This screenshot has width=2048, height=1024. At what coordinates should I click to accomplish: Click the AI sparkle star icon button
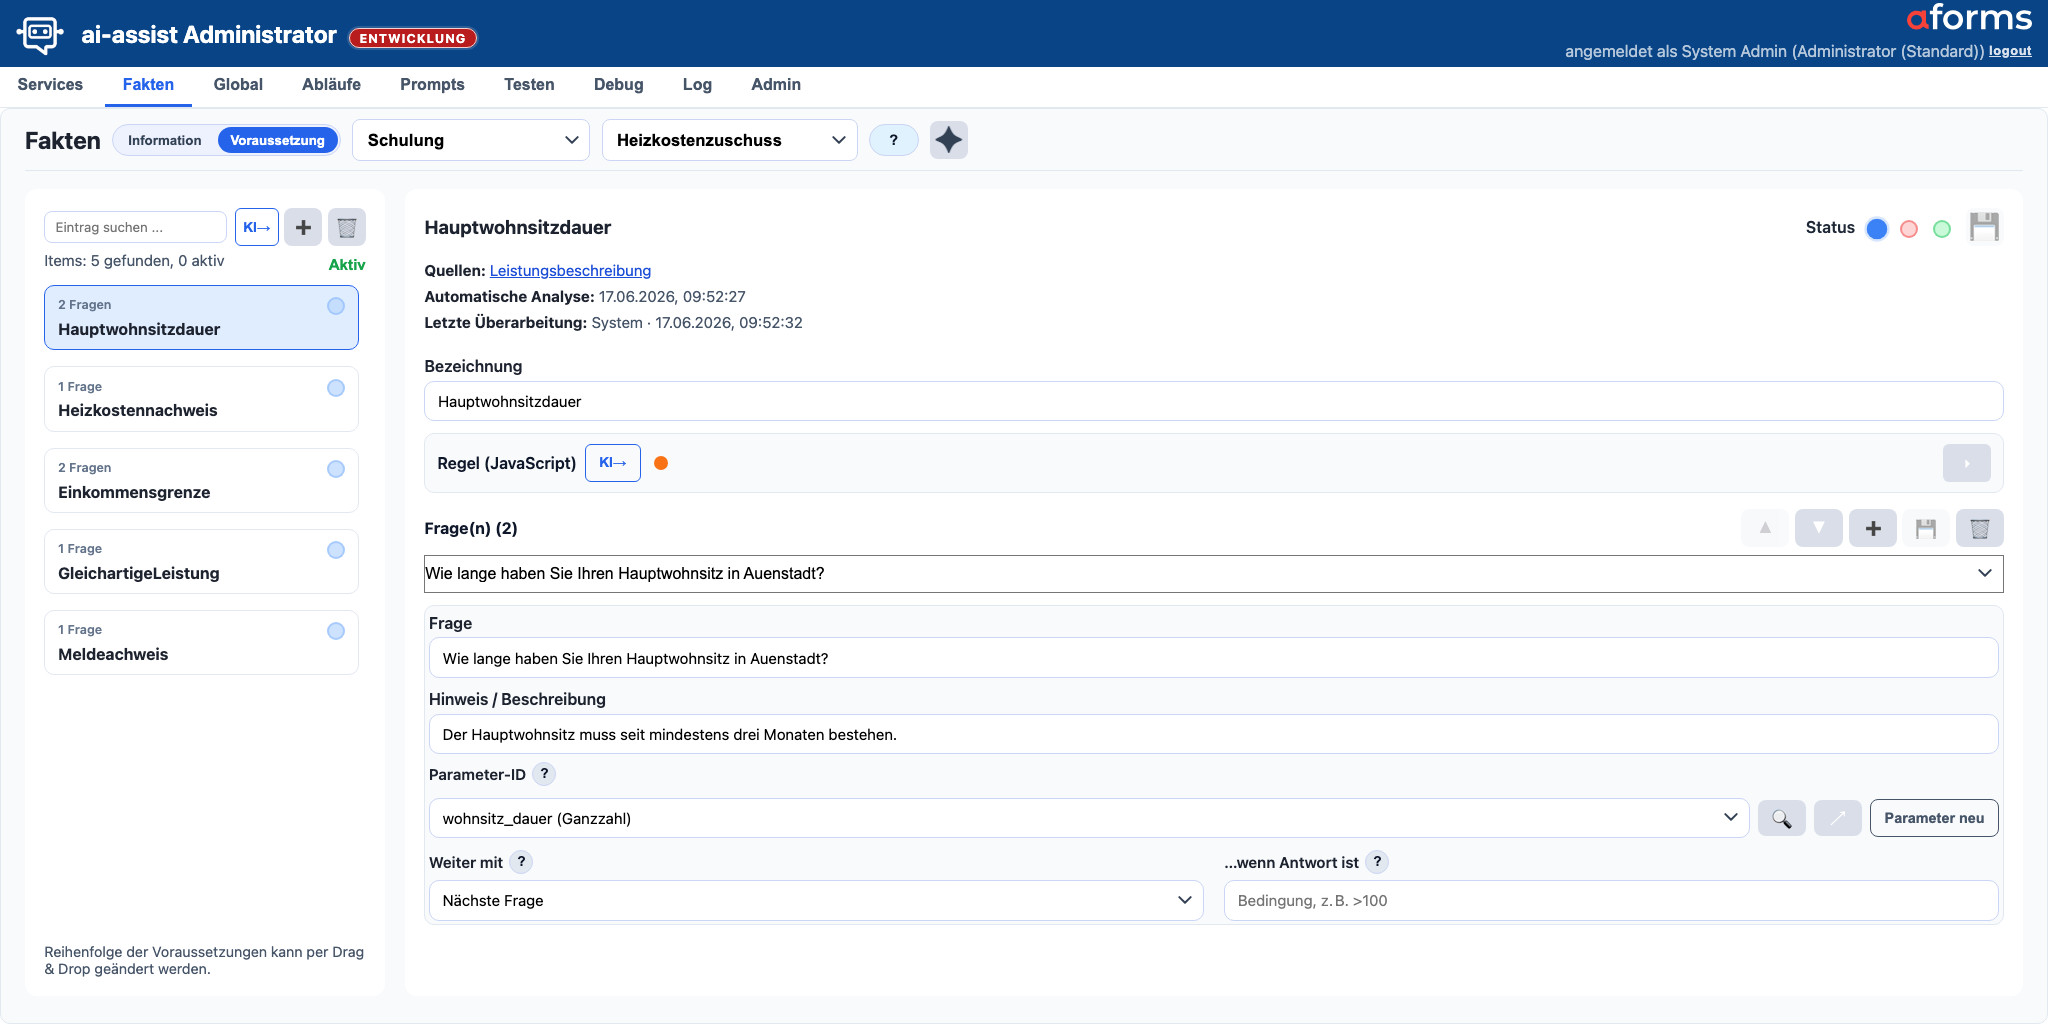click(949, 140)
